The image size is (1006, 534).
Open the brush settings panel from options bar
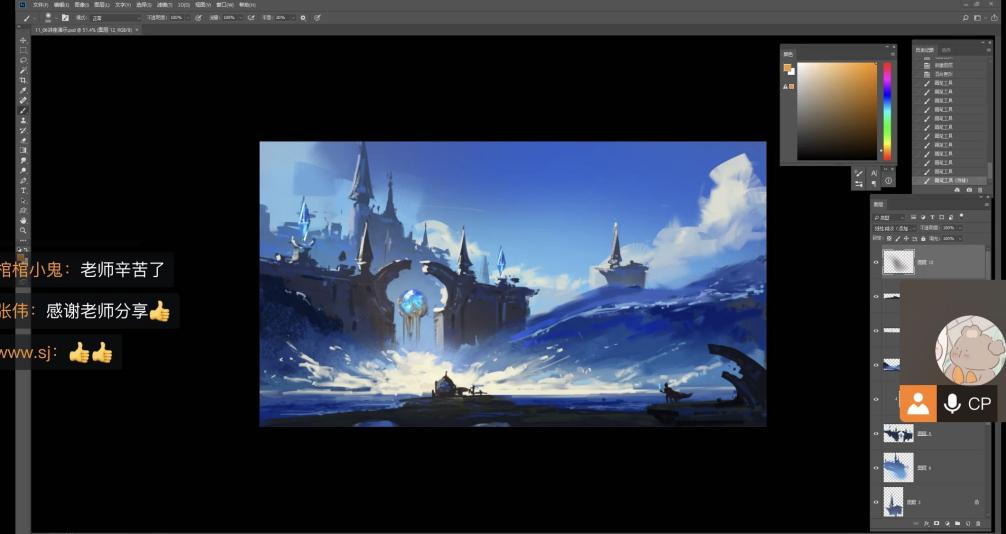65,18
